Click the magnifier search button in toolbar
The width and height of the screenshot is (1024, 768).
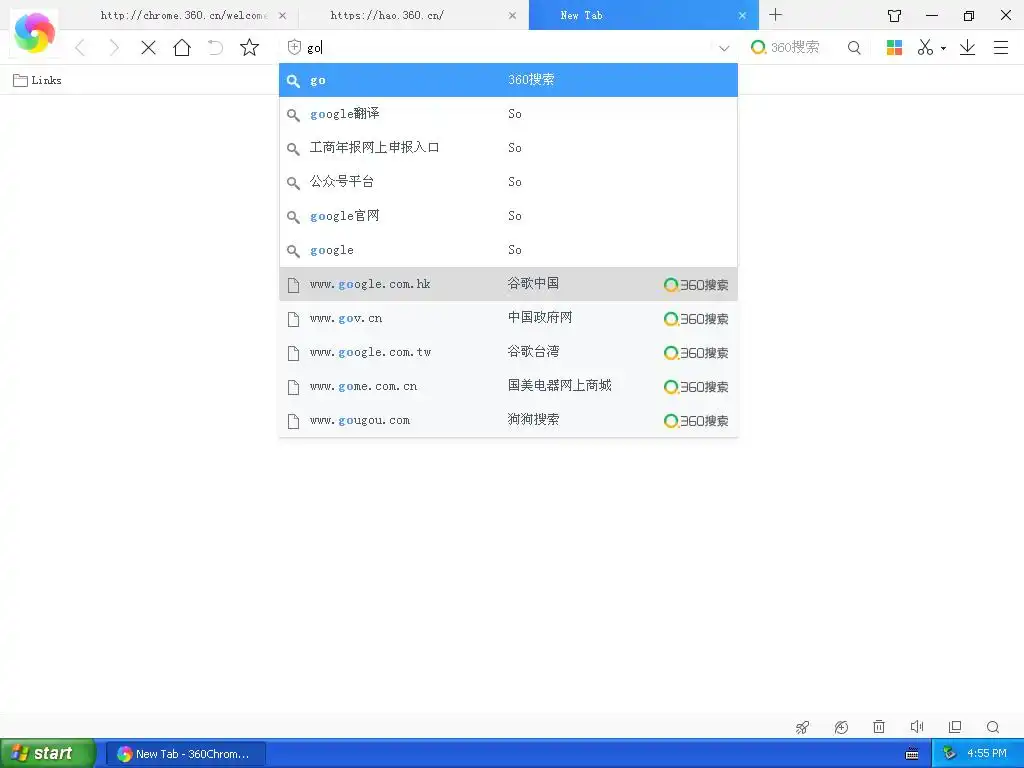tap(854, 47)
